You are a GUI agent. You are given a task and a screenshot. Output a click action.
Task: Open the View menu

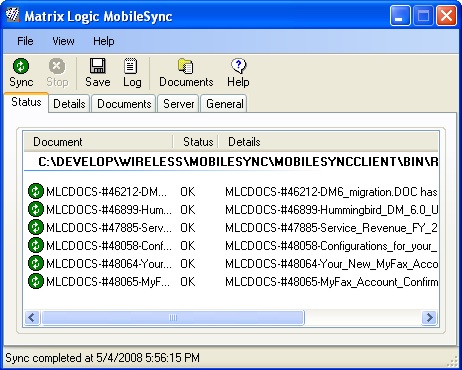[63, 41]
